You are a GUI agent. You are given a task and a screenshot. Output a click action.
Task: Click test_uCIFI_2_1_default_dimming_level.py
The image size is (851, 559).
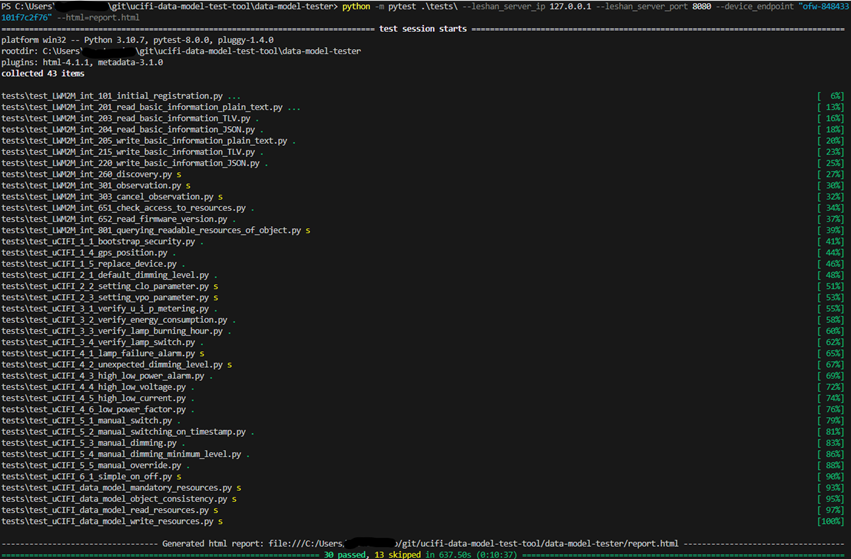pyautogui.click(x=105, y=275)
